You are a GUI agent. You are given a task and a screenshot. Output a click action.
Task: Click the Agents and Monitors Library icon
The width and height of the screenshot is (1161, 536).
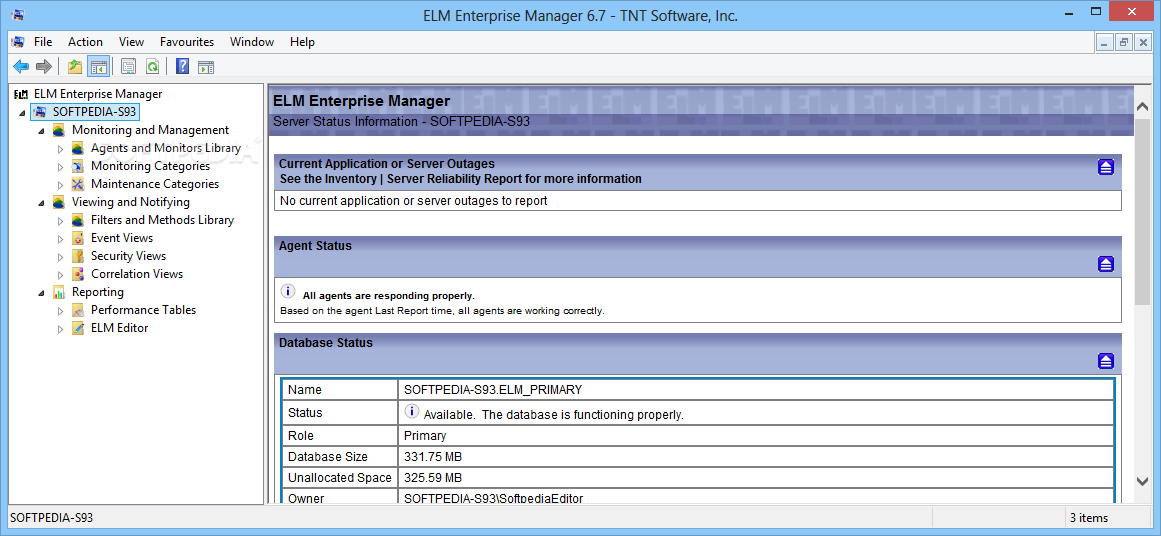click(x=78, y=148)
